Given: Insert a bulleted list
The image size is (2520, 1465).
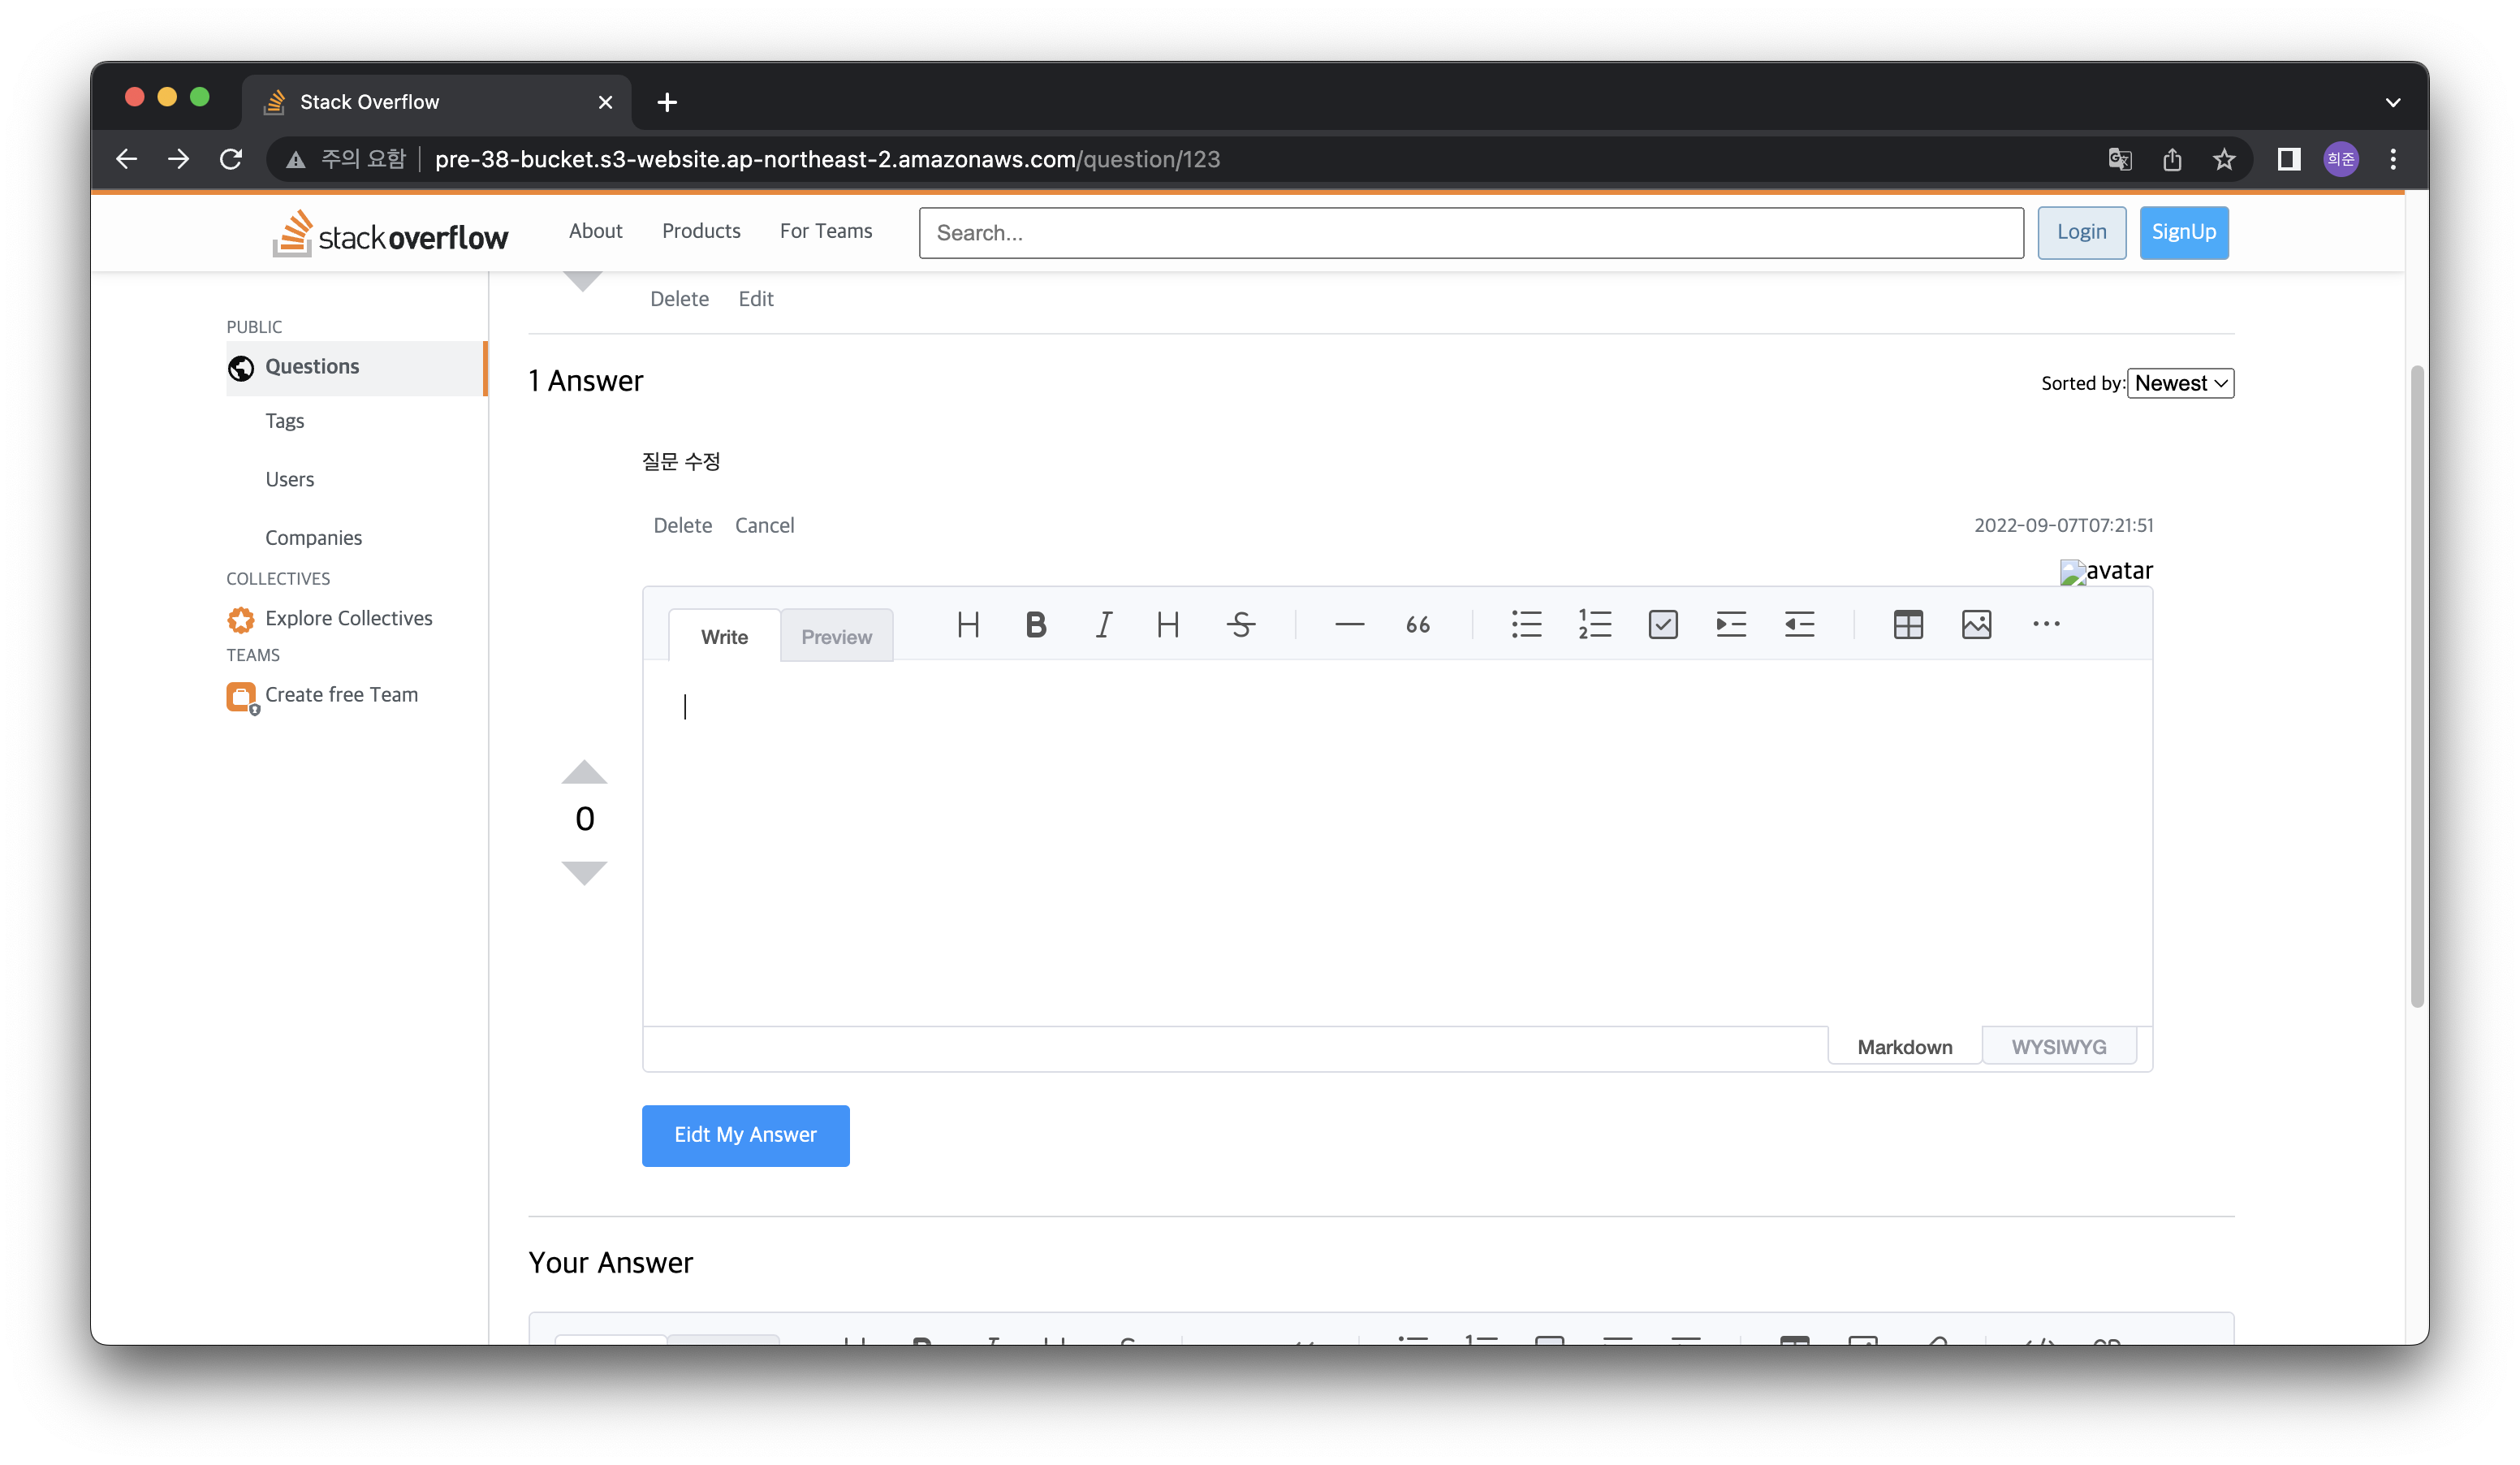Looking at the screenshot, I should tap(1526, 625).
